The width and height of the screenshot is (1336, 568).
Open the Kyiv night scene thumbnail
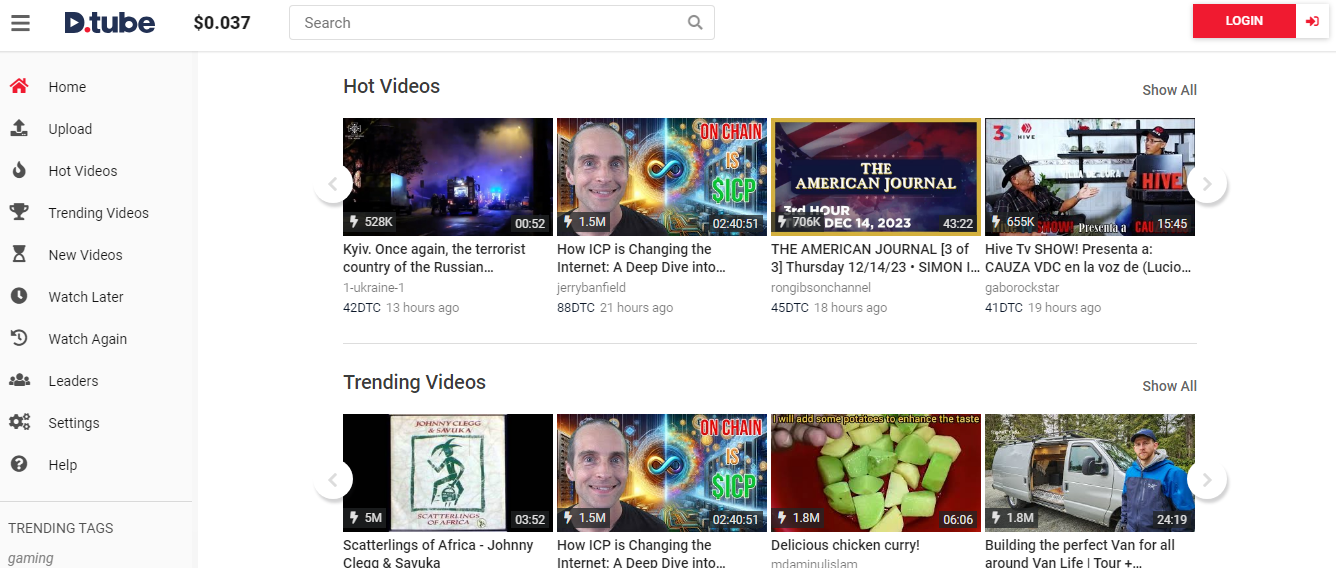tap(448, 177)
